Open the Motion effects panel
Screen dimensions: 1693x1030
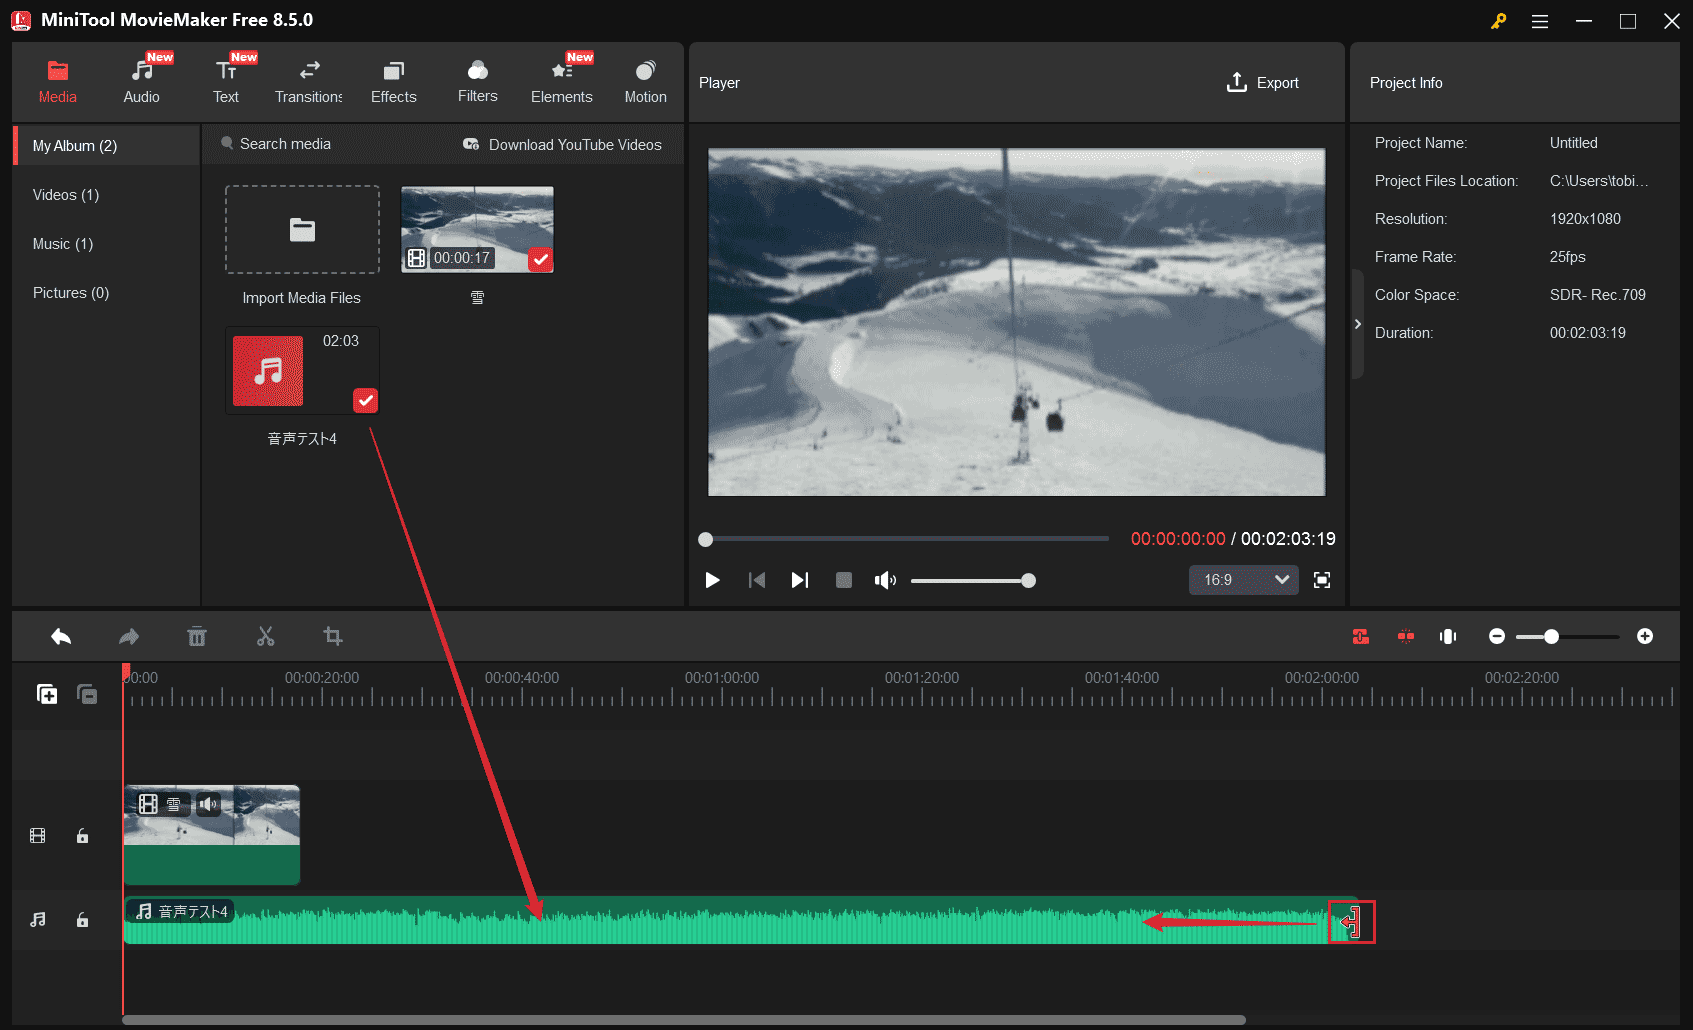click(645, 80)
